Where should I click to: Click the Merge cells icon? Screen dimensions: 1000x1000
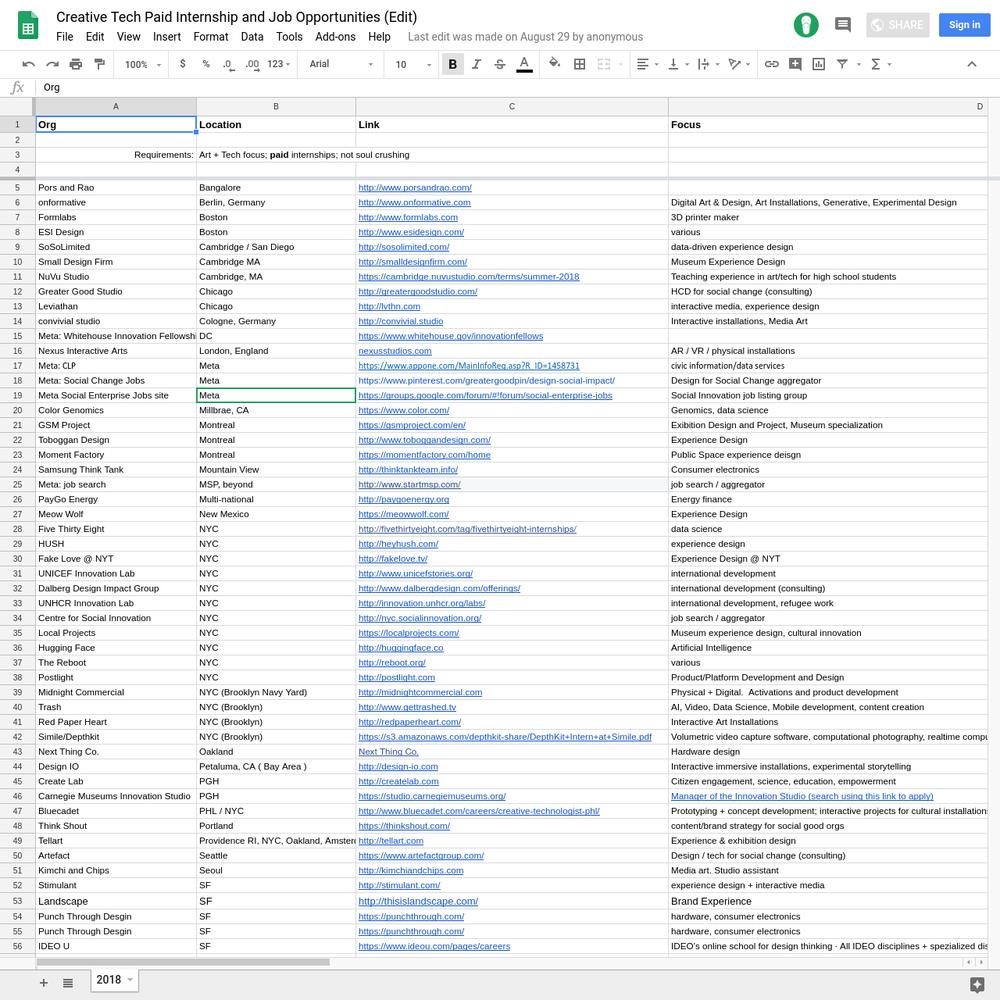click(603, 64)
